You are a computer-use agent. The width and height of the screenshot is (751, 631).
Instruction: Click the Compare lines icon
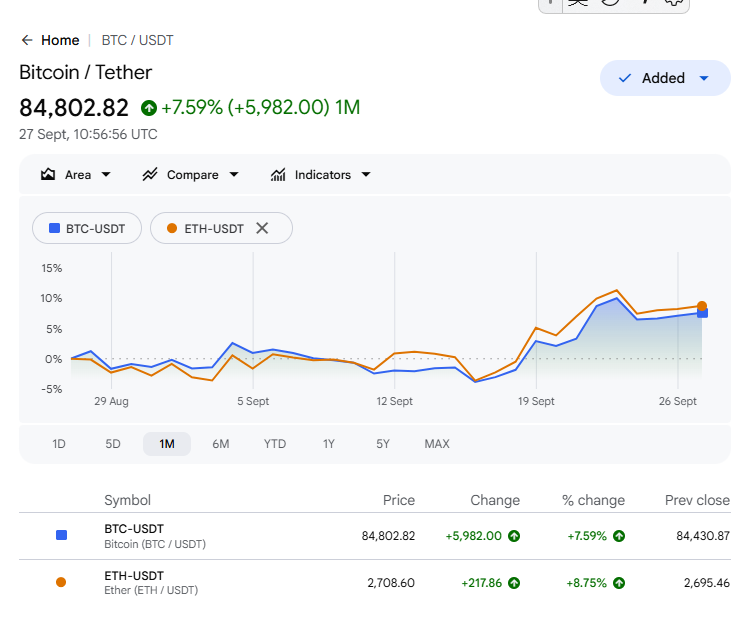(150, 174)
